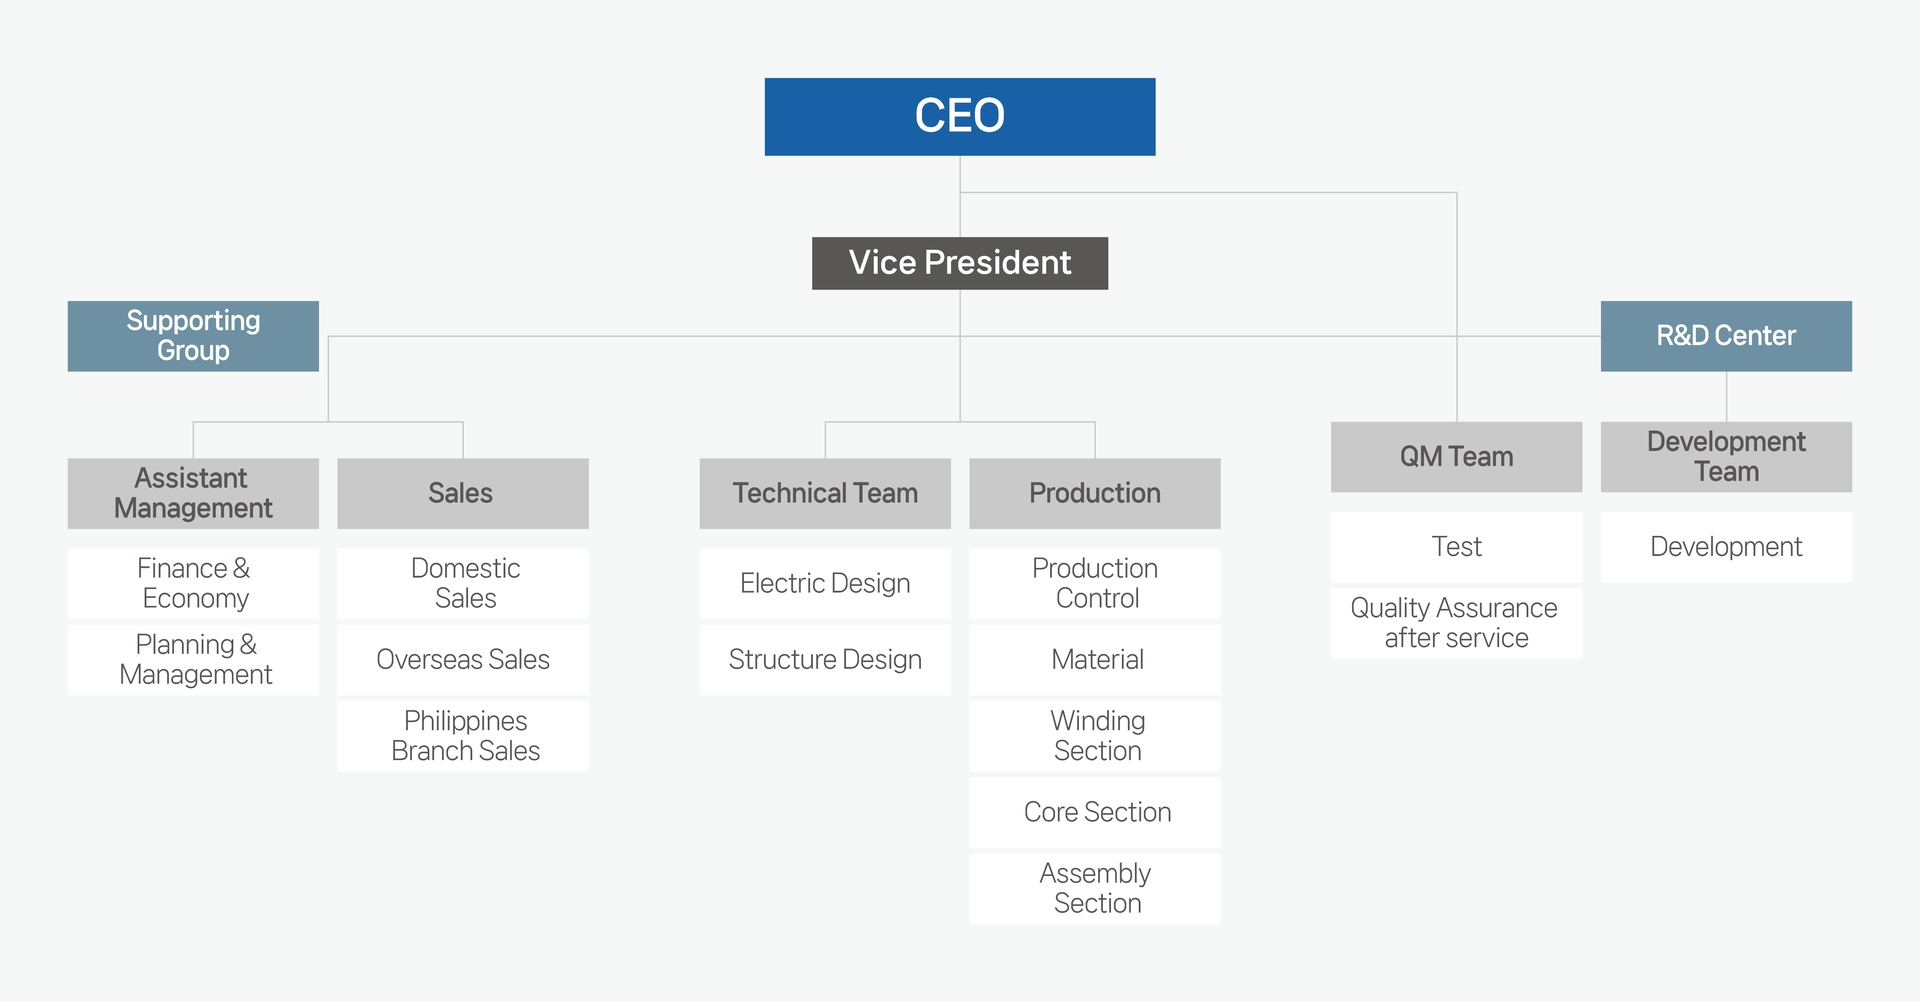
Task: Click the Supporting Group box
Action: (x=193, y=336)
